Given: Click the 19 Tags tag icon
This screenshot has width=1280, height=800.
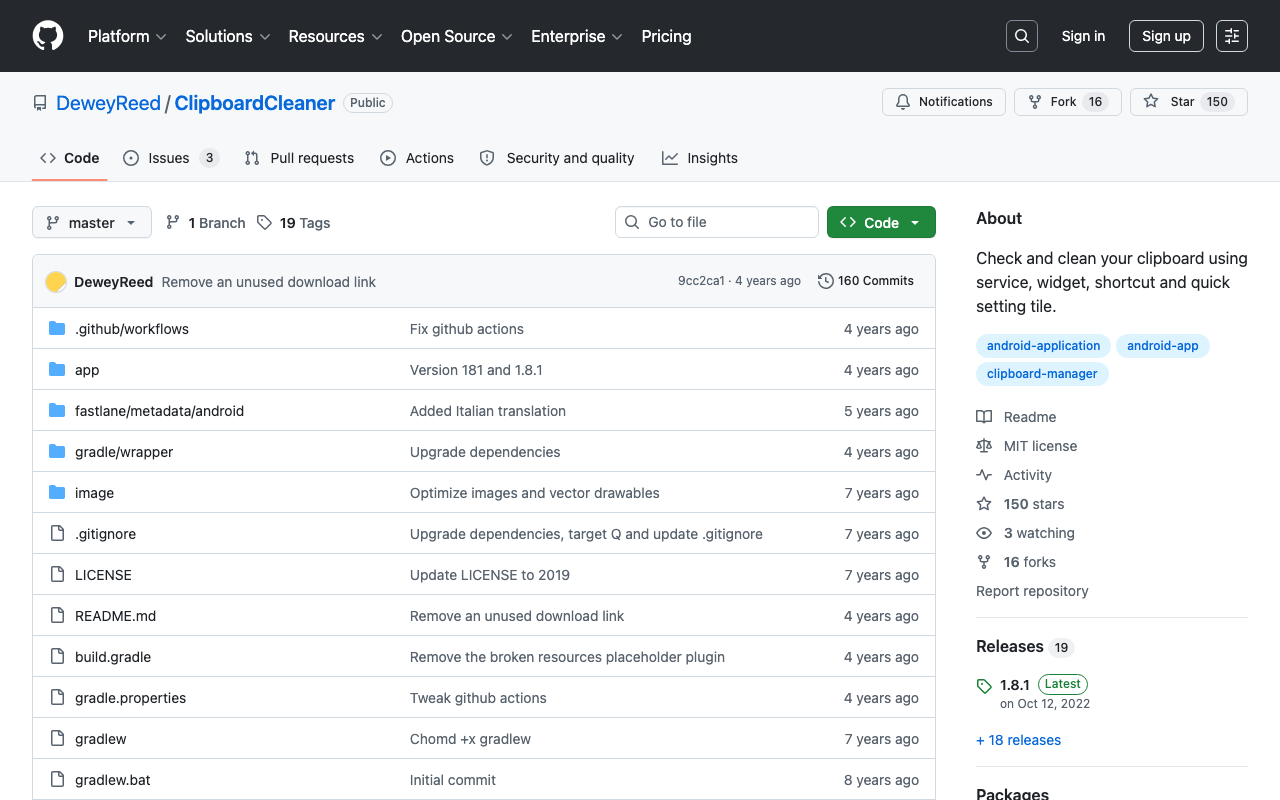Looking at the screenshot, I should [264, 223].
